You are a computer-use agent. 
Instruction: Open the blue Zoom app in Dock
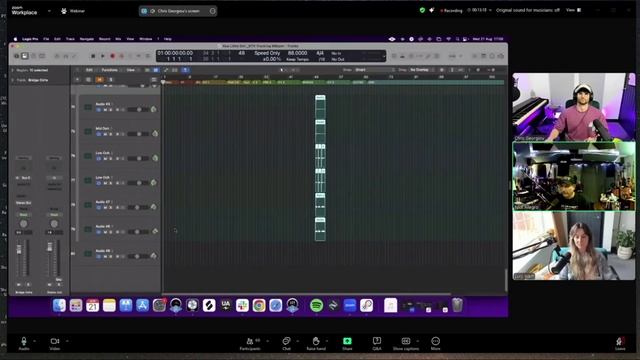pos(350,305)
